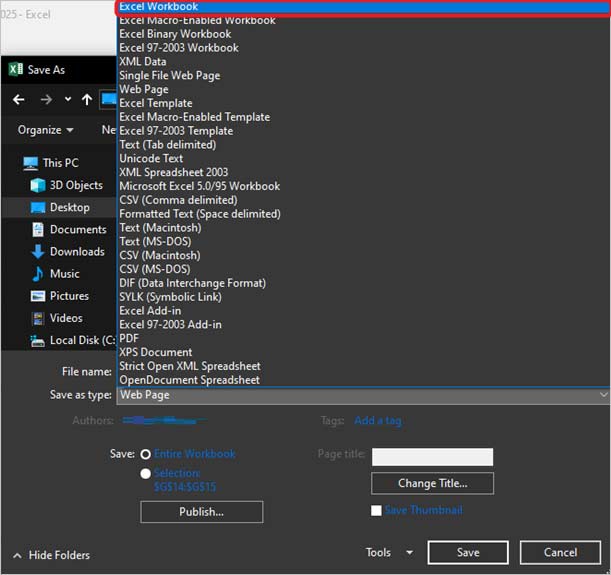Open the Videos folder

[x=66, y=318]
